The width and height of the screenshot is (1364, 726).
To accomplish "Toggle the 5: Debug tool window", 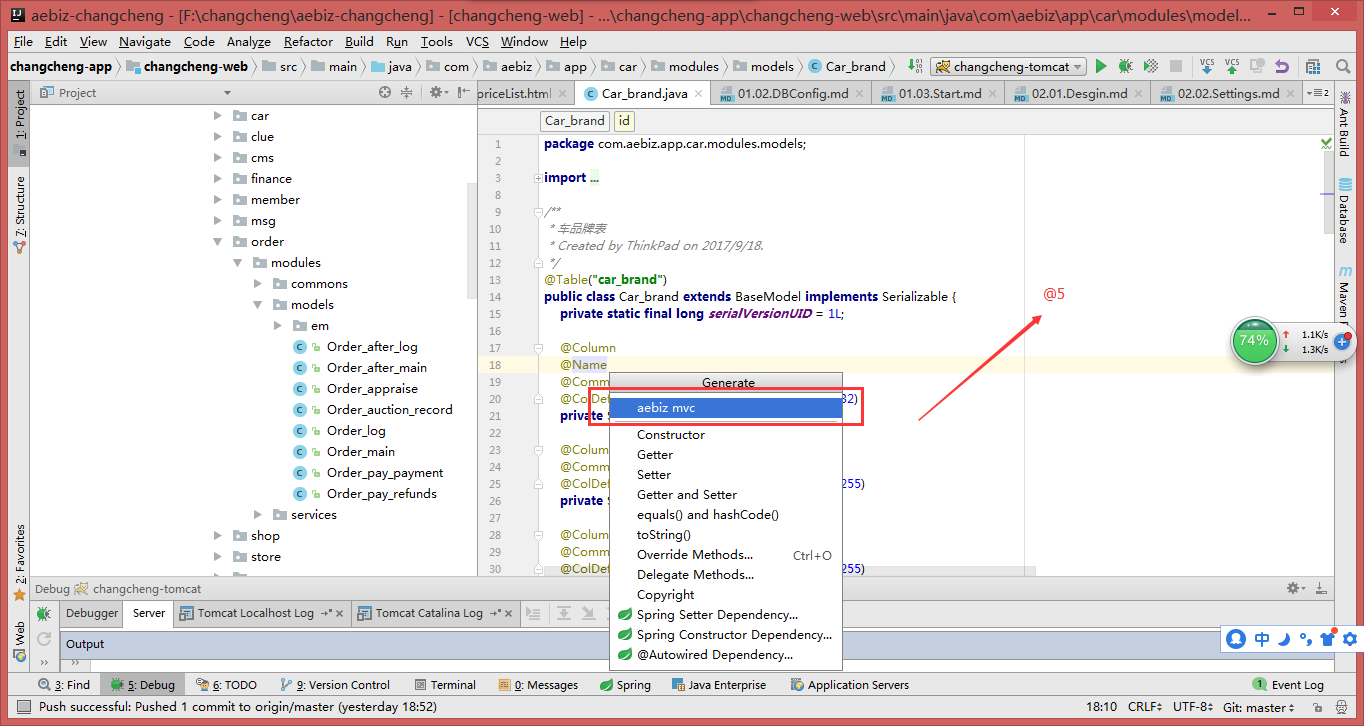I will pos(142,685).
